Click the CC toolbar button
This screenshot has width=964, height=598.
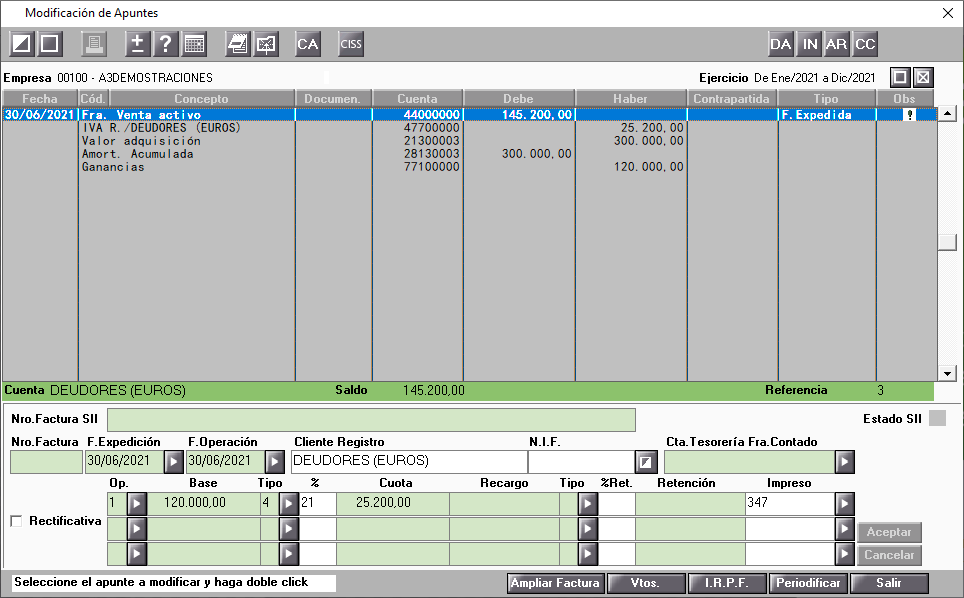864,44
